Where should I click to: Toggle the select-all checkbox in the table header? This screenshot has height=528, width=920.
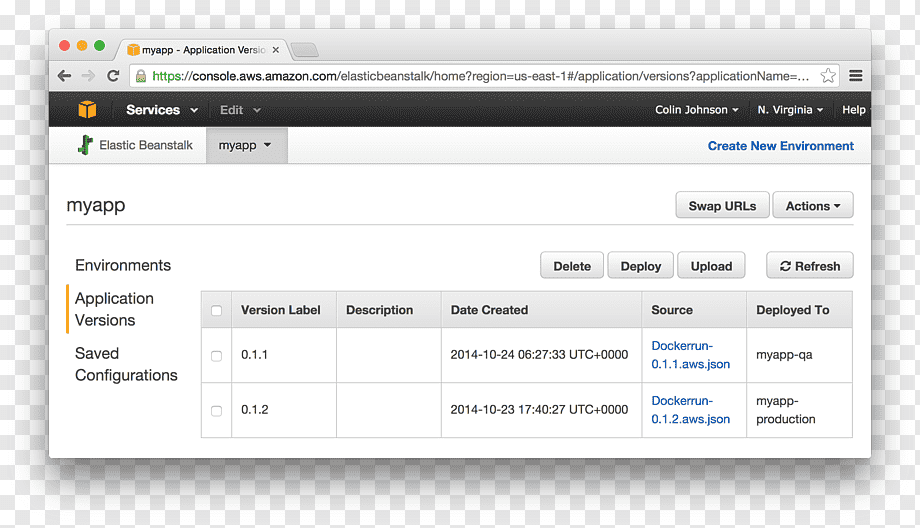pos(217,310)
